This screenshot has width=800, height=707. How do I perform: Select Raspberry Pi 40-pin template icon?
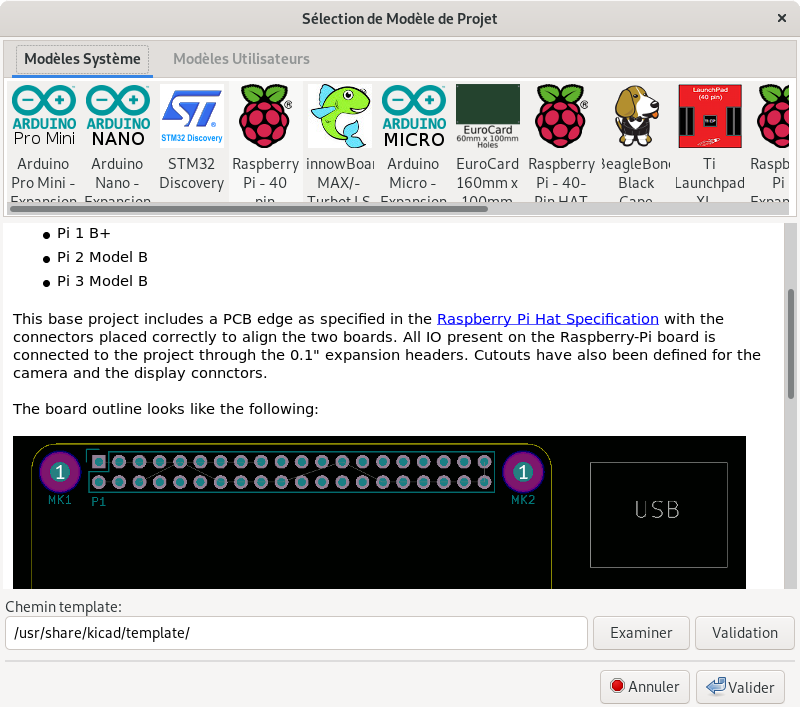point(265,116)
